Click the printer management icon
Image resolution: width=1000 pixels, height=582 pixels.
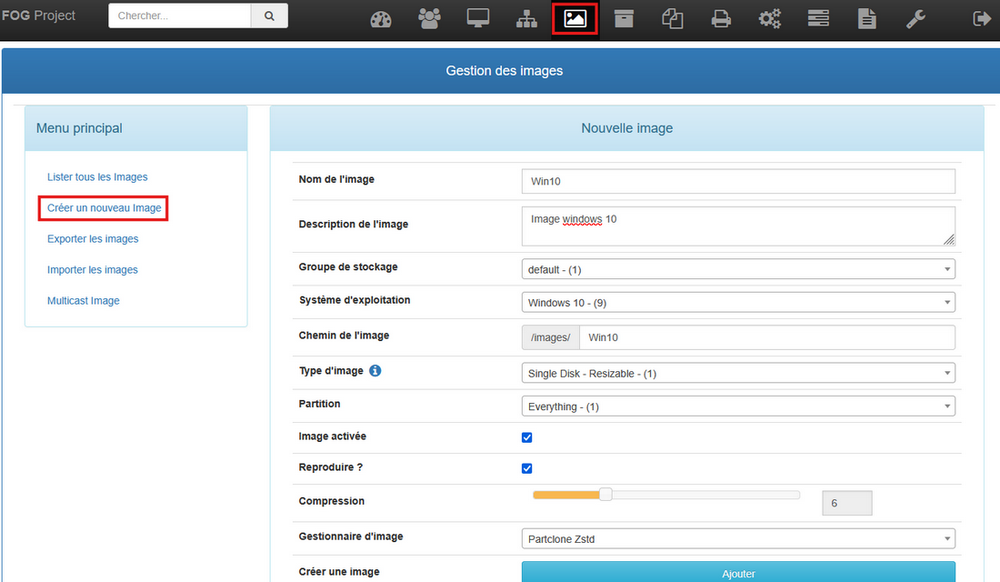point(721,19)
